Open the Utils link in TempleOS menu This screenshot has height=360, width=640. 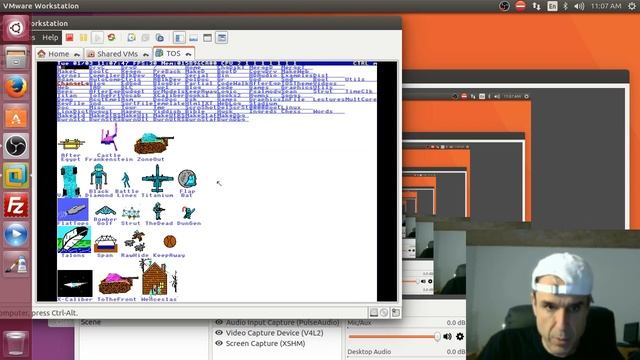pyautogui.click(x=355, y=79)
